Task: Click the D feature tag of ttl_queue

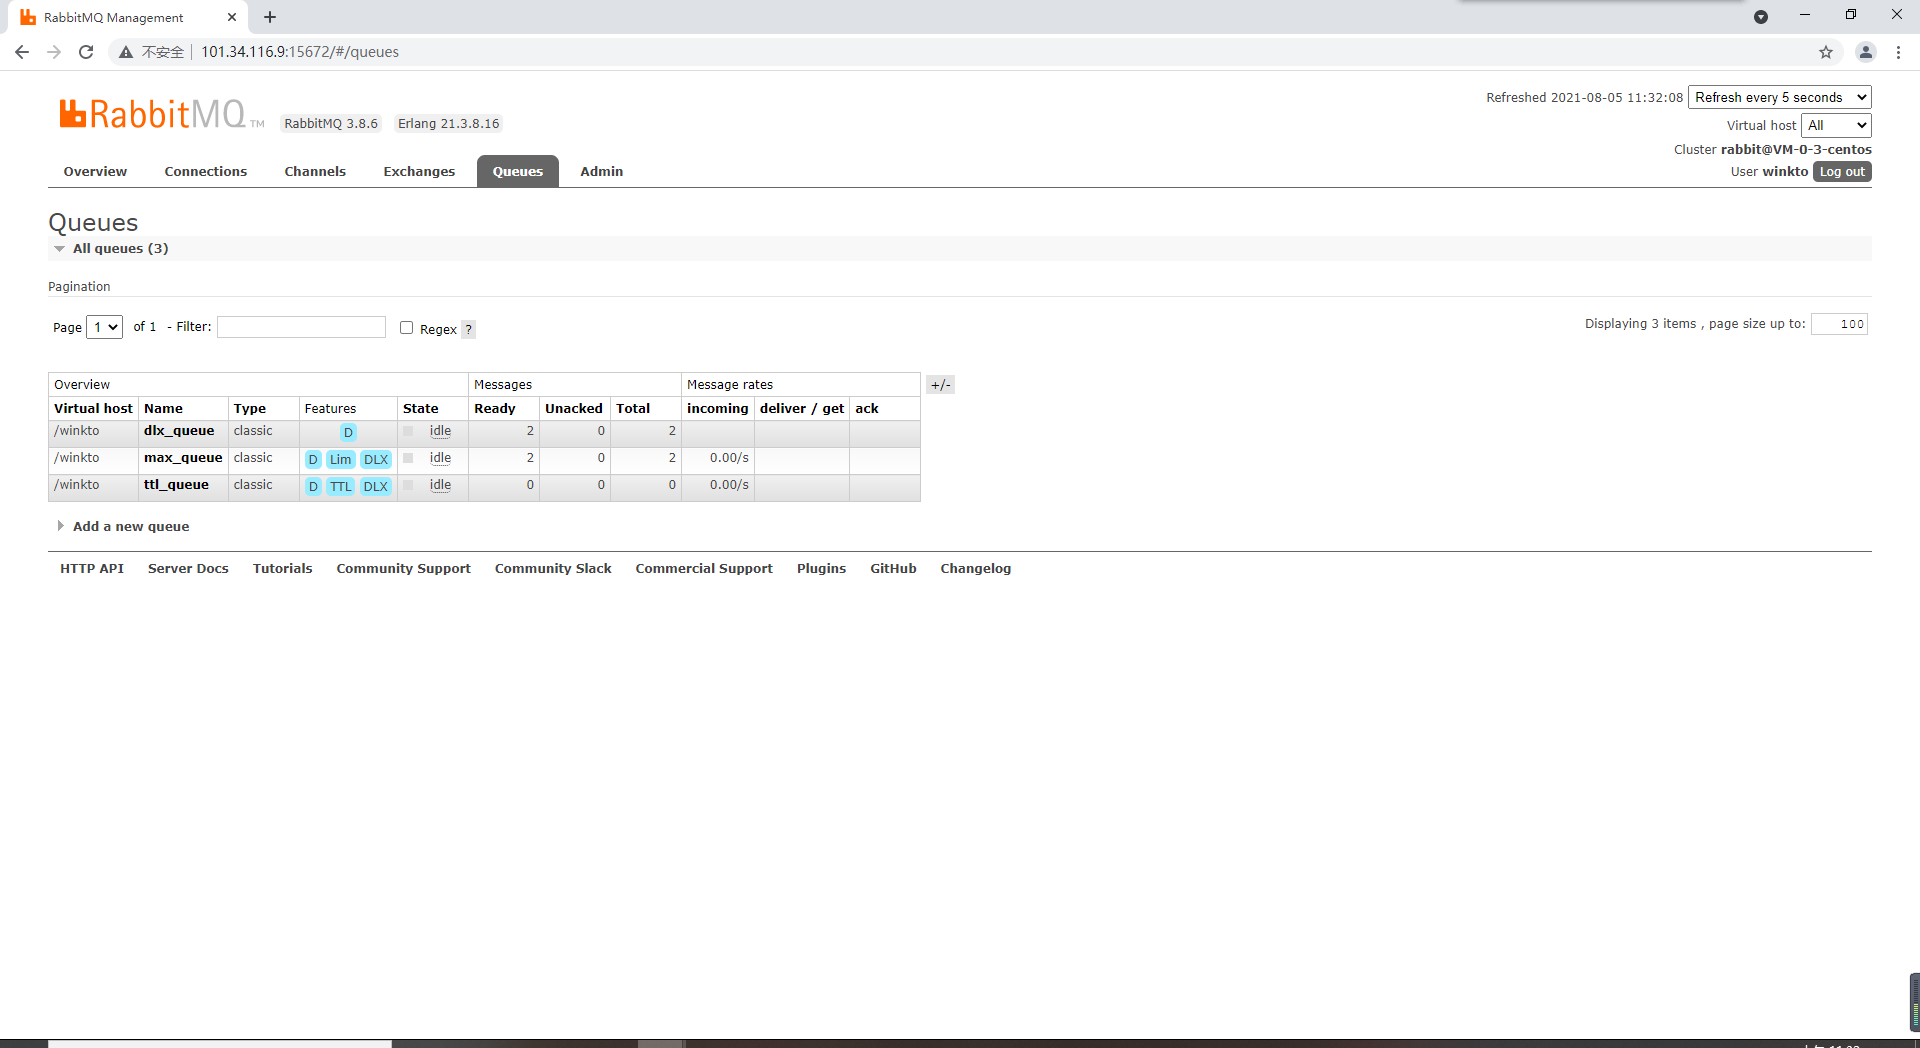Action: 313,486
